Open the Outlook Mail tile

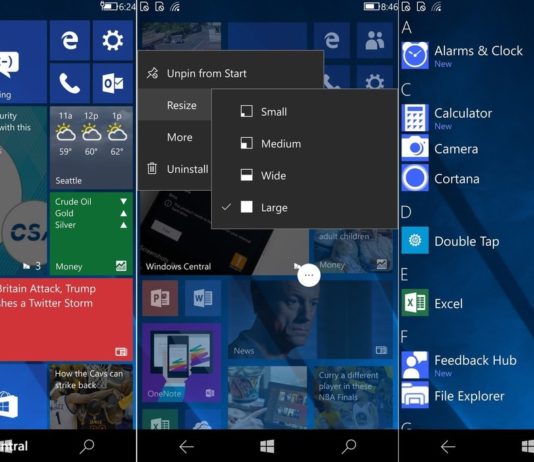(x=113, y=83)
